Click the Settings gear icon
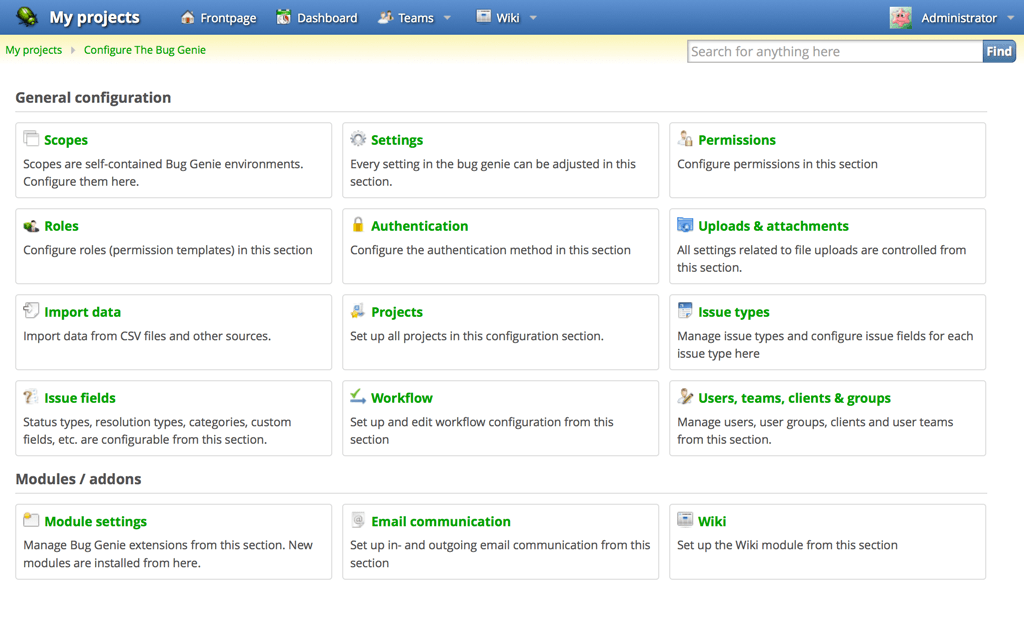Image resolution: width=1024 pixels, height=640 pixels. (x=358, y=139)
